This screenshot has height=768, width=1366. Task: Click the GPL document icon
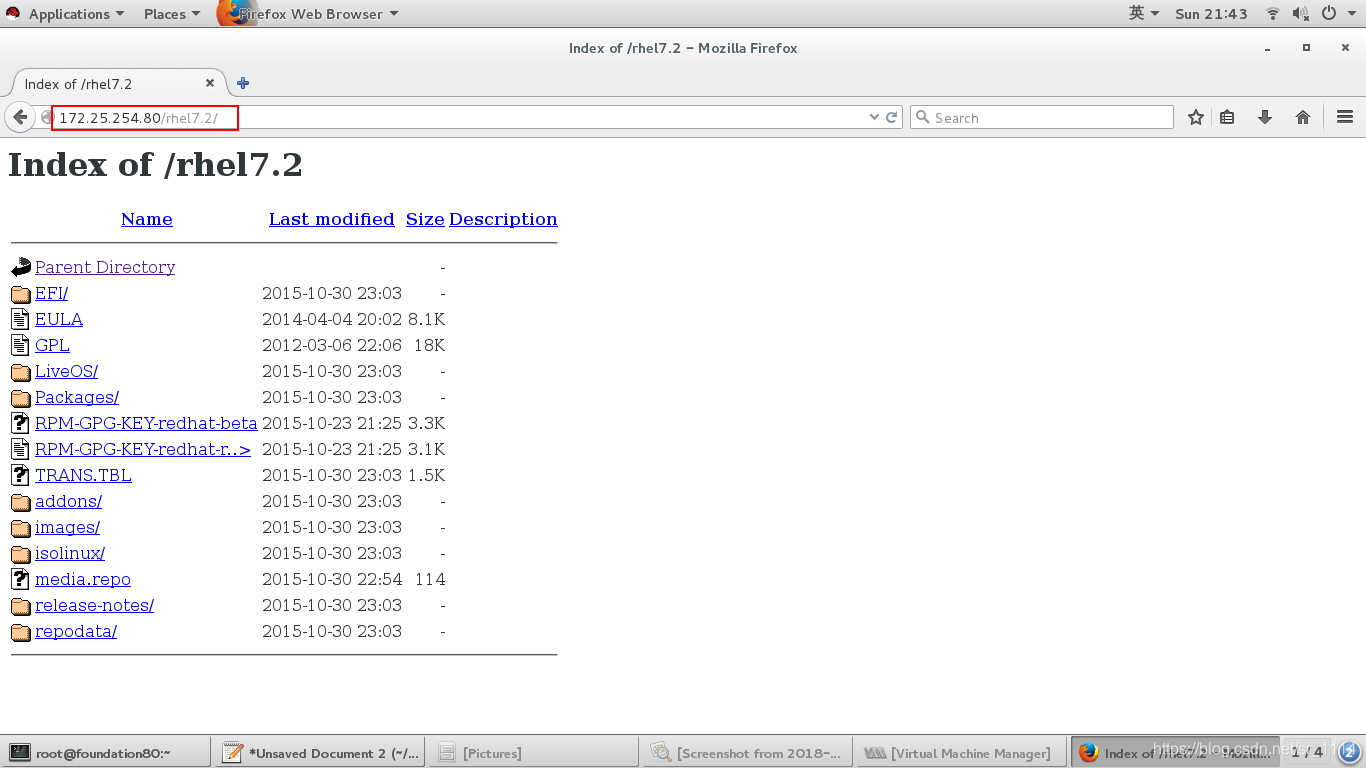click(x=21, y=346)
